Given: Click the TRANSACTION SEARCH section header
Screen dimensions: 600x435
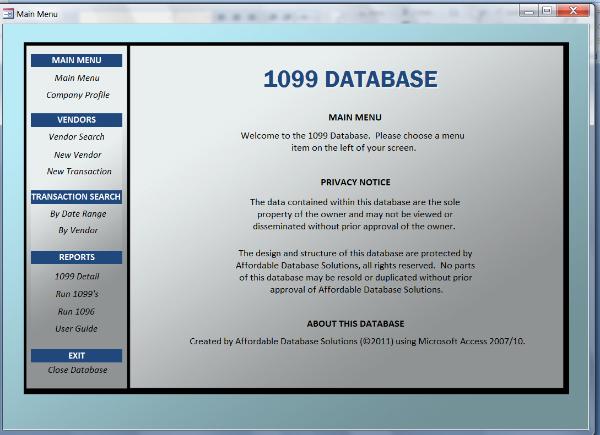Looking at the screenshot, I should [x=77, y=197].
